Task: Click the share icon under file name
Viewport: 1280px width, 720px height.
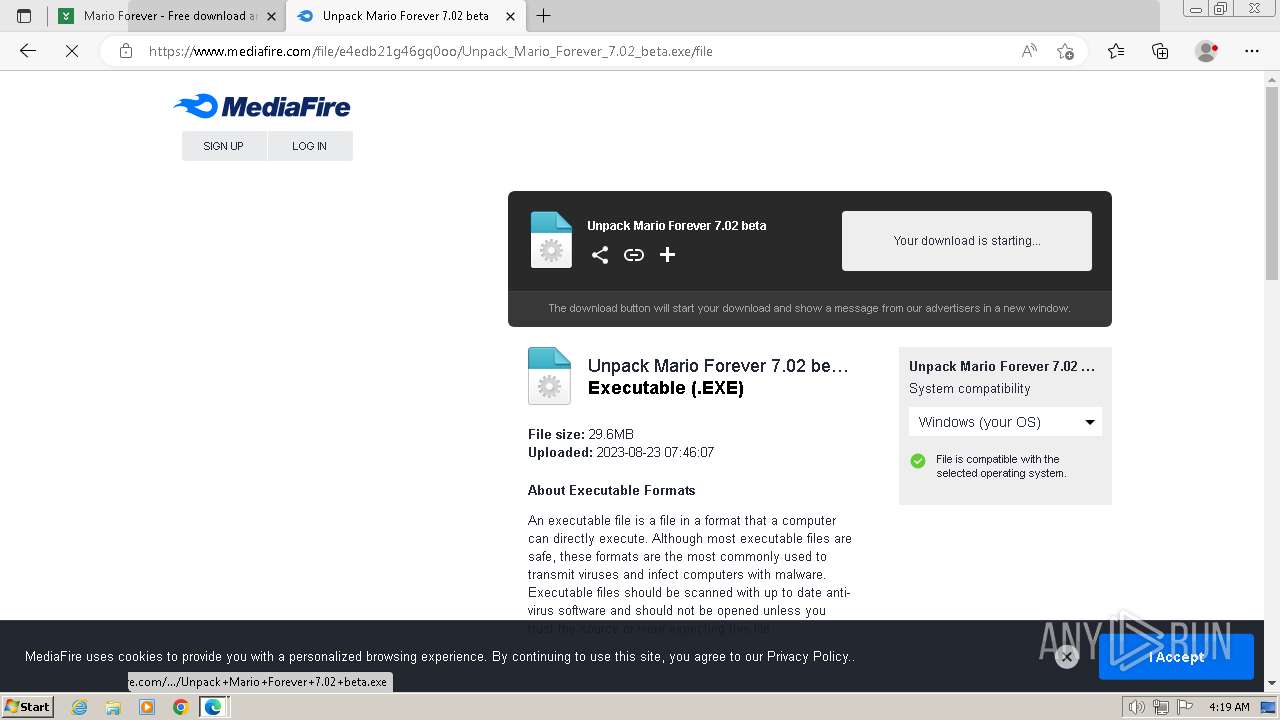Action: click(600, 255)
